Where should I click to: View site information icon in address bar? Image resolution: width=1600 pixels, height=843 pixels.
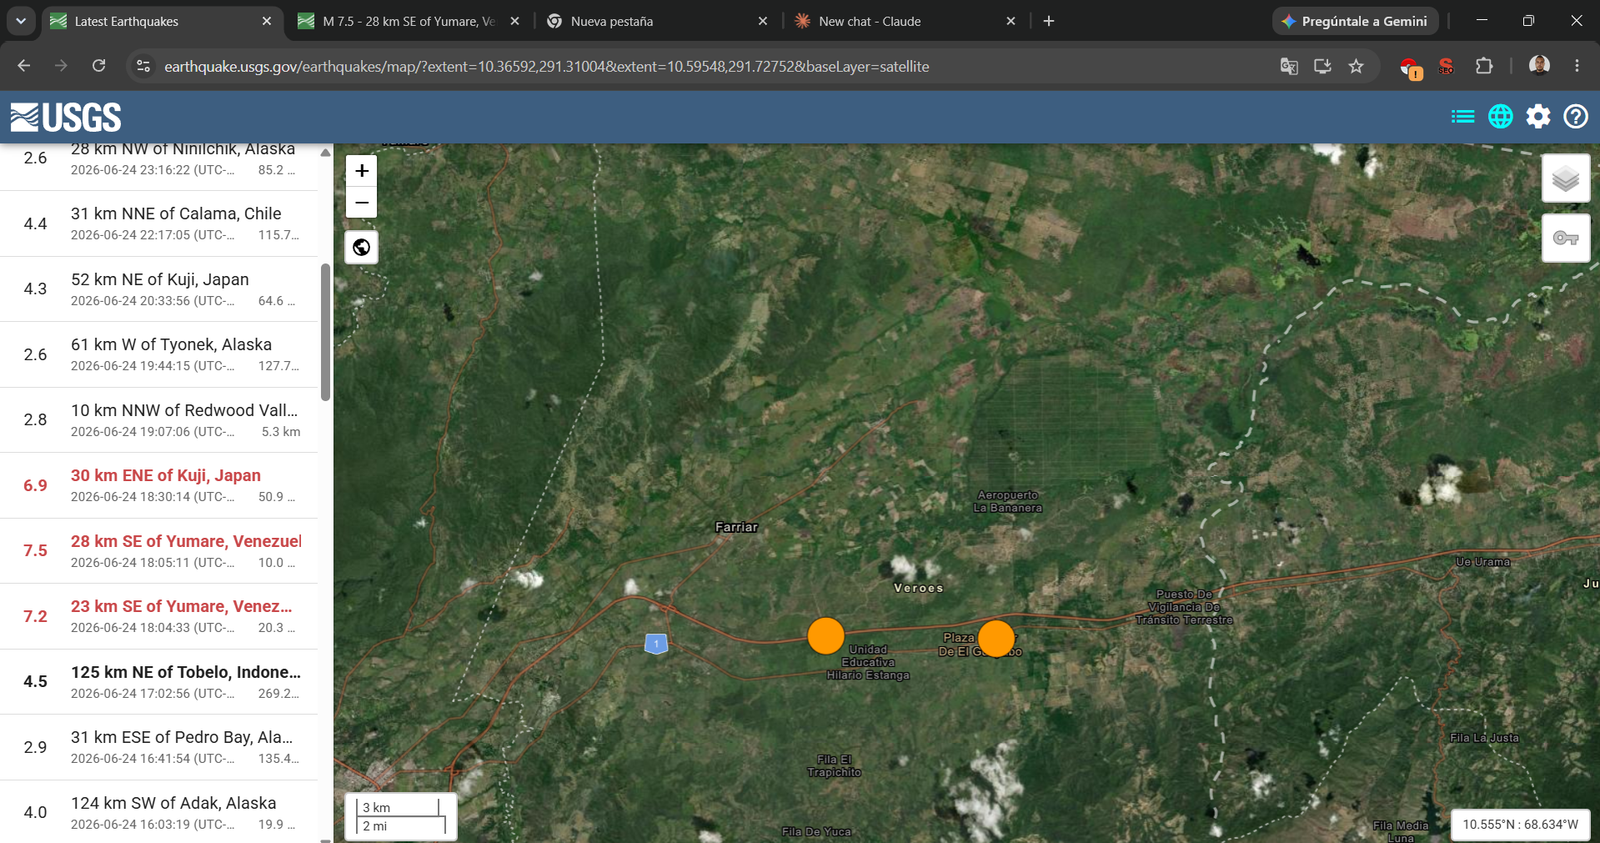pos(143,66)
